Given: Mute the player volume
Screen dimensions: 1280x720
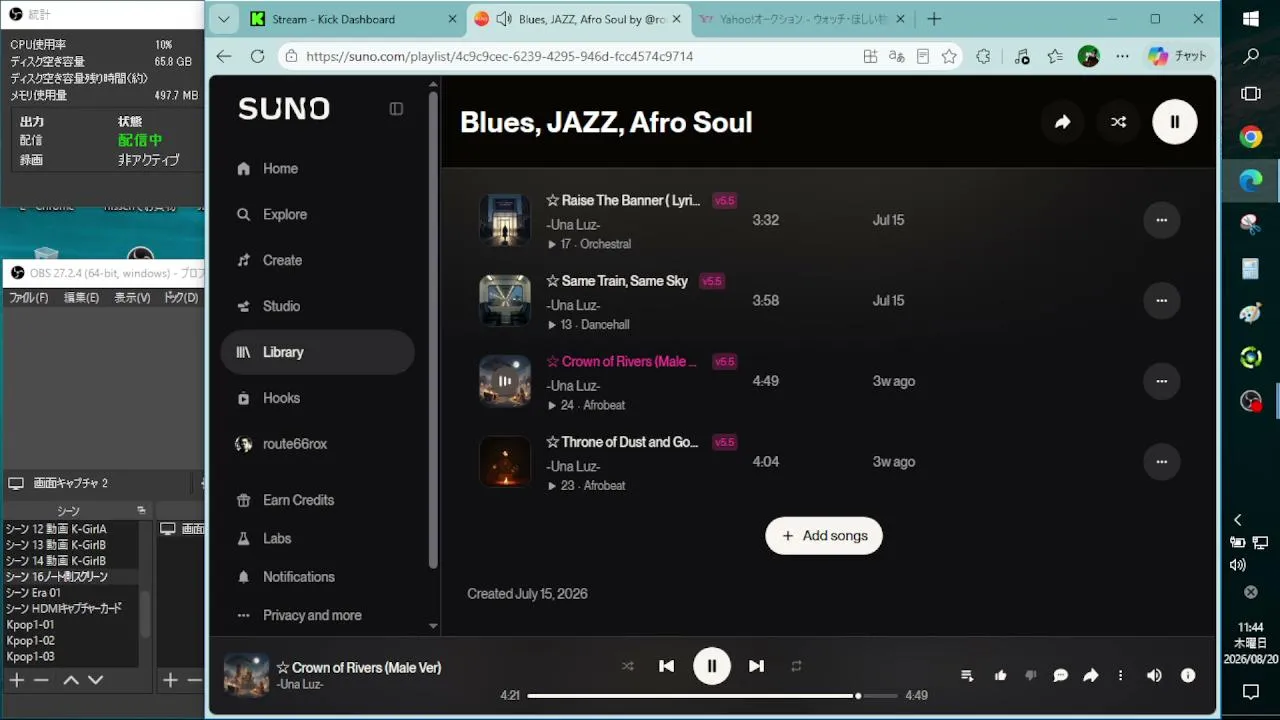Looking at the screenshot, I should (x=1154, y=676).
